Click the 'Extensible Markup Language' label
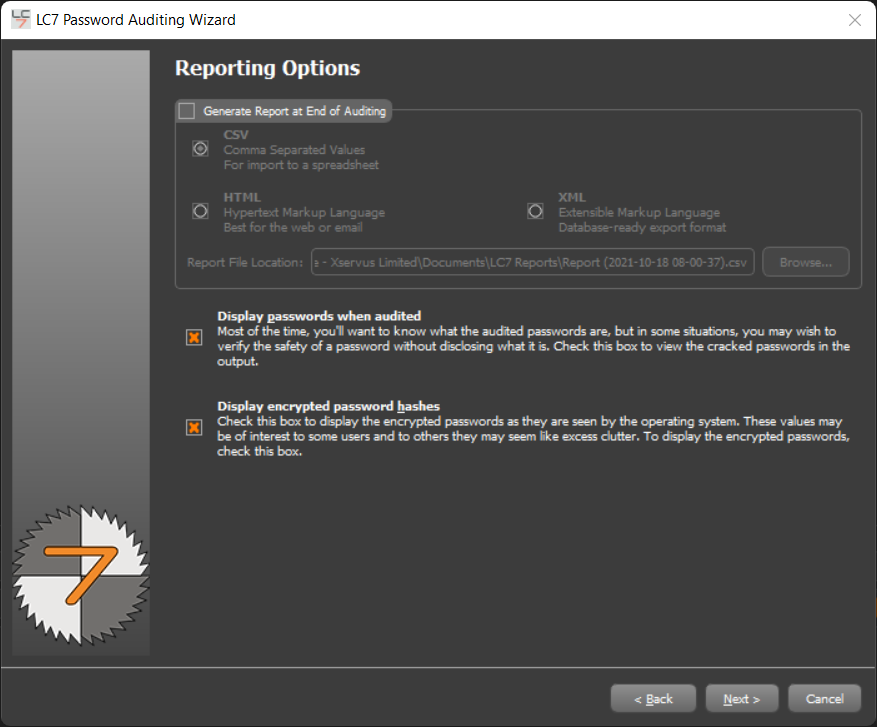The height and width of the screenshot is (727, 877). coord(639,213)
